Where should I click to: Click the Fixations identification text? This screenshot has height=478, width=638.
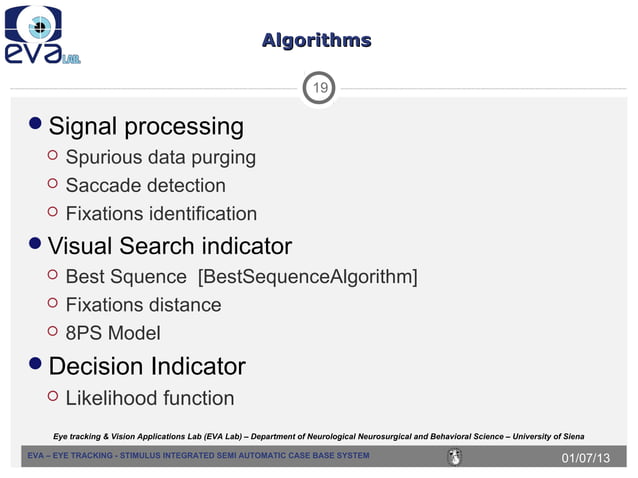(x=161, y=214)
